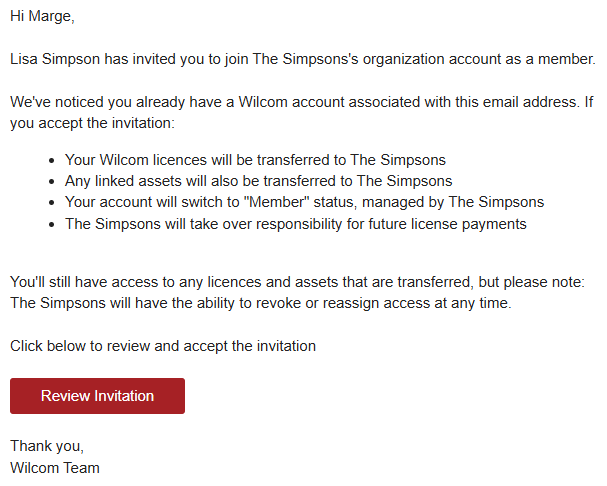Click the name "Lisa Simpson" in the invitation sentence

click(55, 59)
